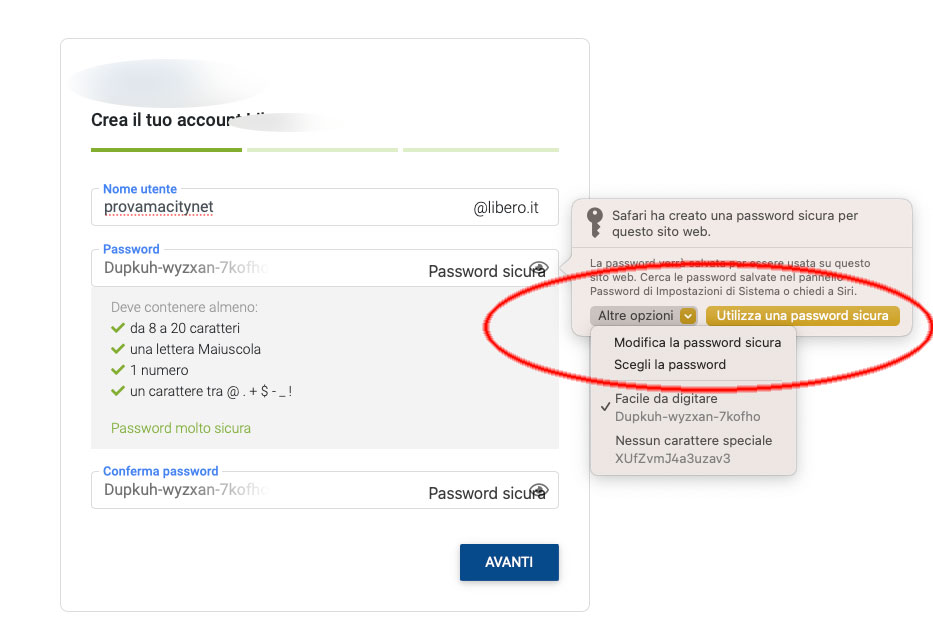
Task: Click into the Conferma password field
Action: (250, 490)
